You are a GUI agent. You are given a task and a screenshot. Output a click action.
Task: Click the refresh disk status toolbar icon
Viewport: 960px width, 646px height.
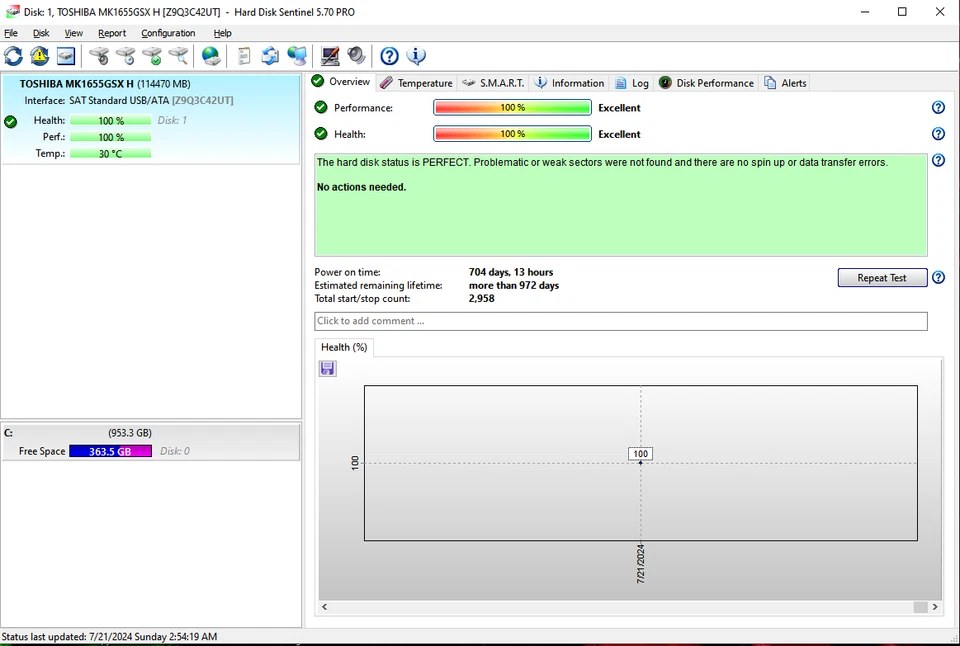13,56
